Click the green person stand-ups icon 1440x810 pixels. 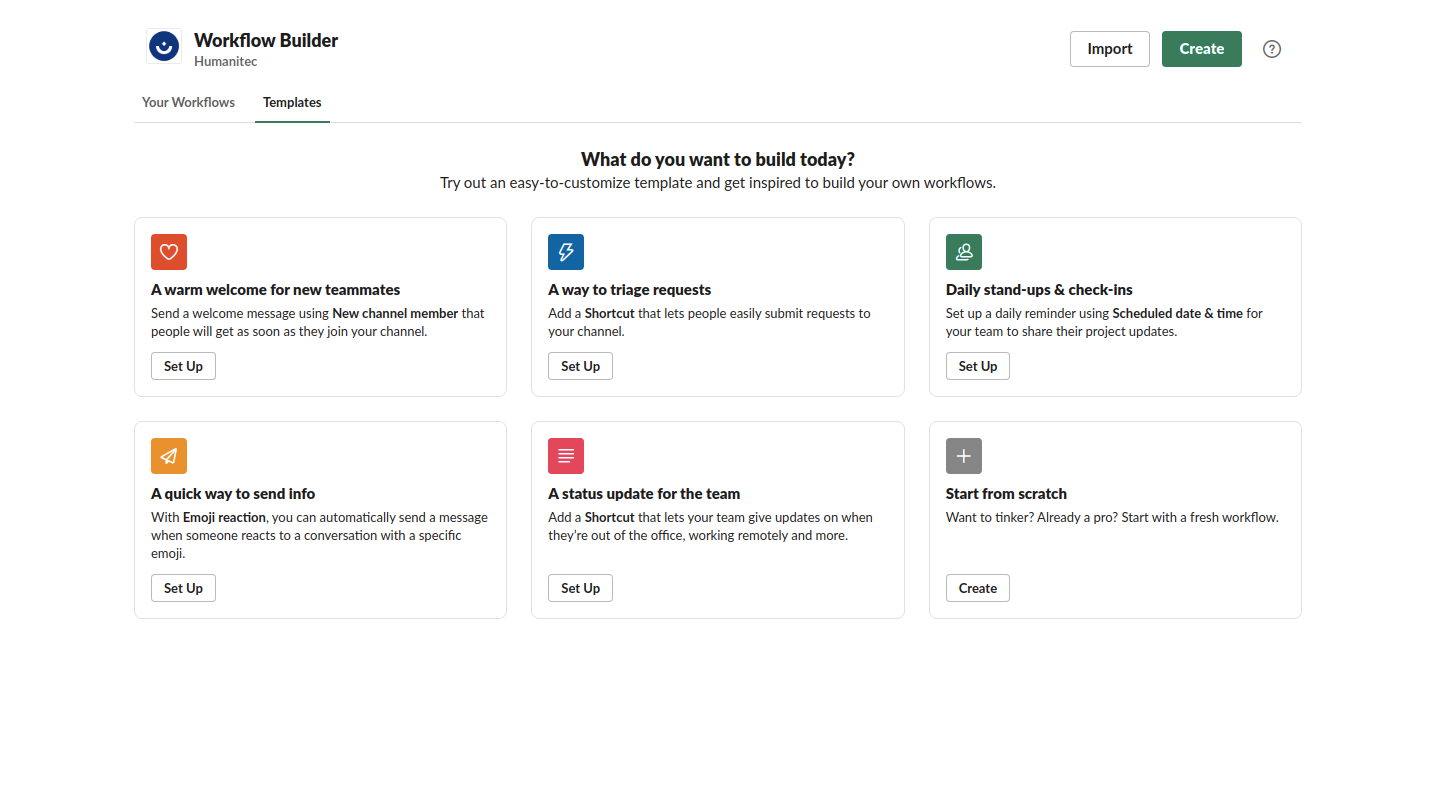tap(964, 252)
